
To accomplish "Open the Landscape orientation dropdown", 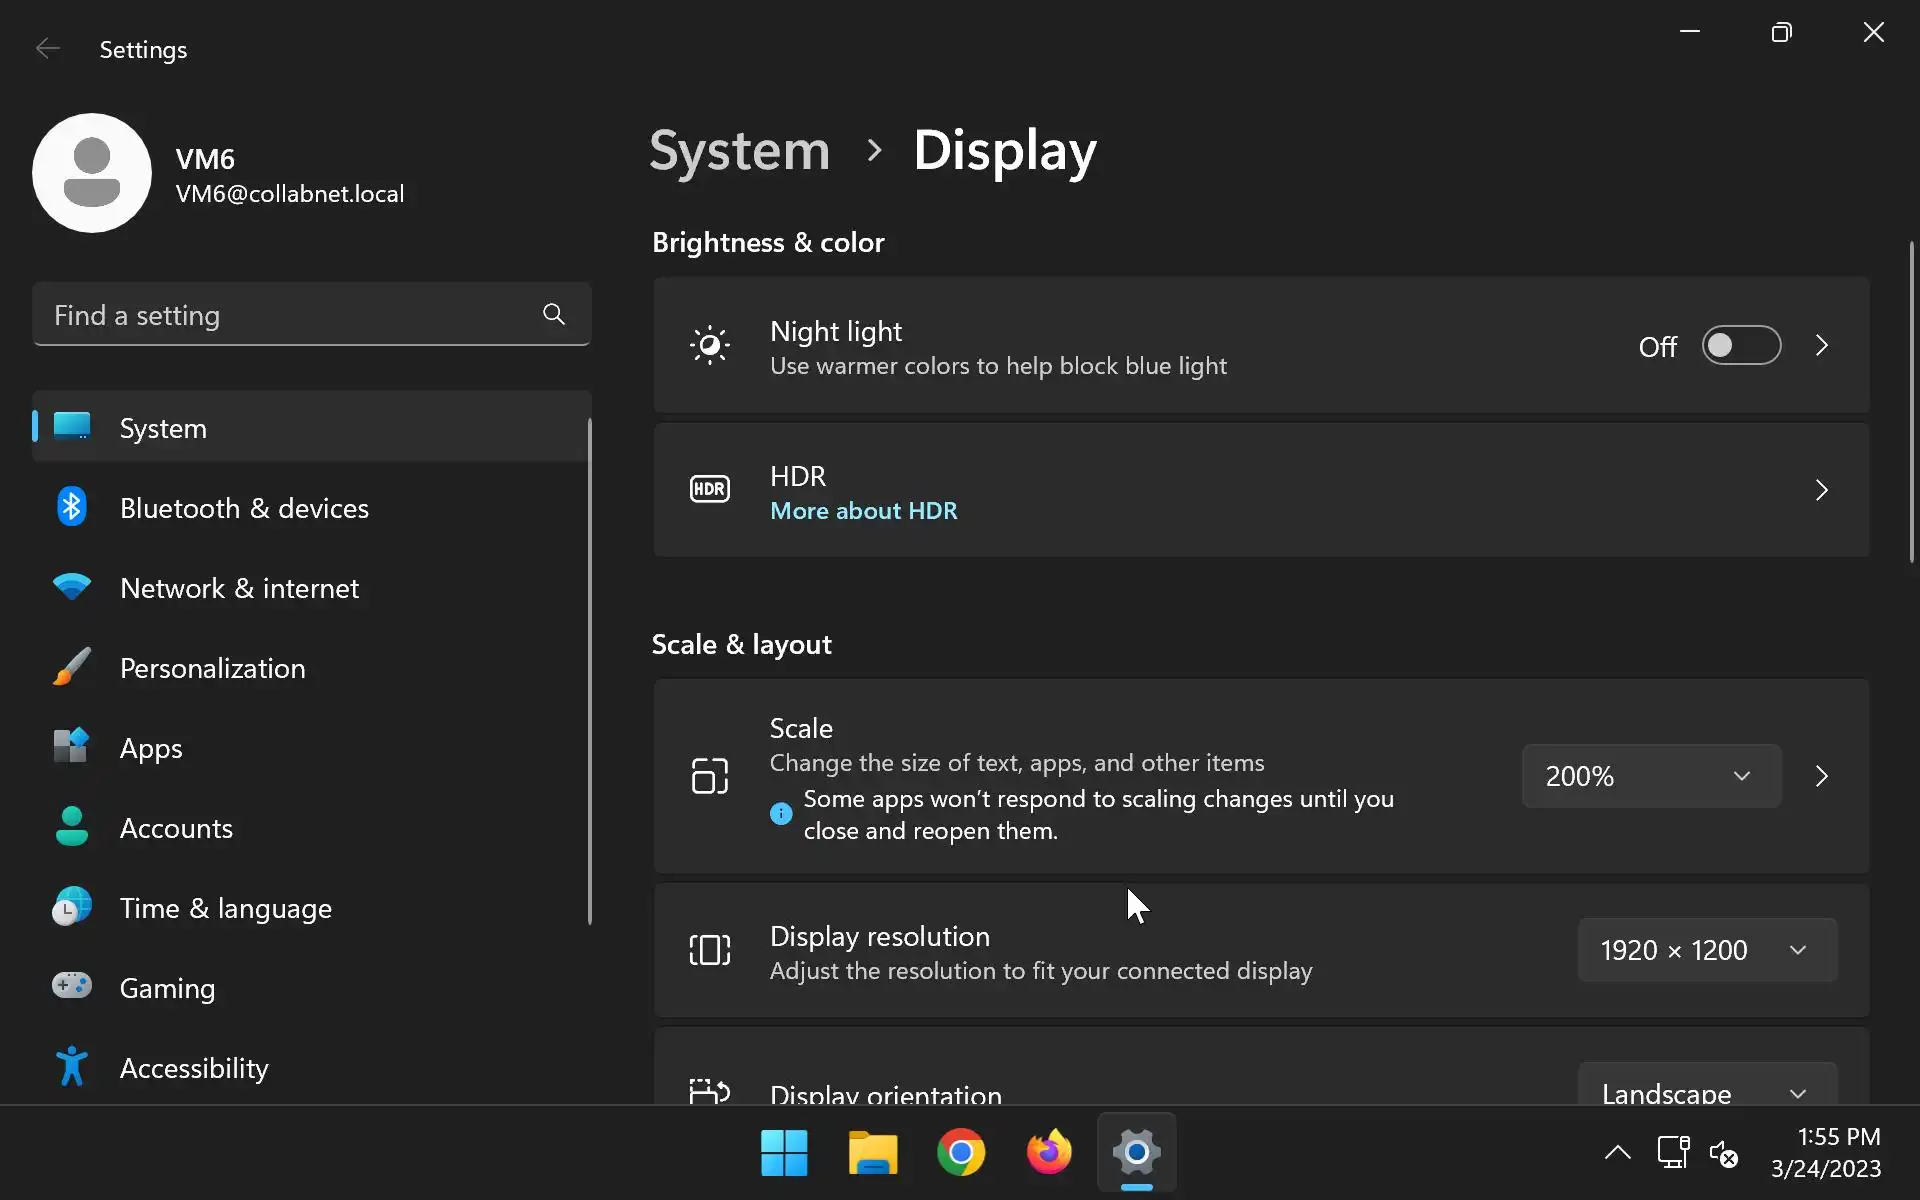I will tap(1706, 1090).
